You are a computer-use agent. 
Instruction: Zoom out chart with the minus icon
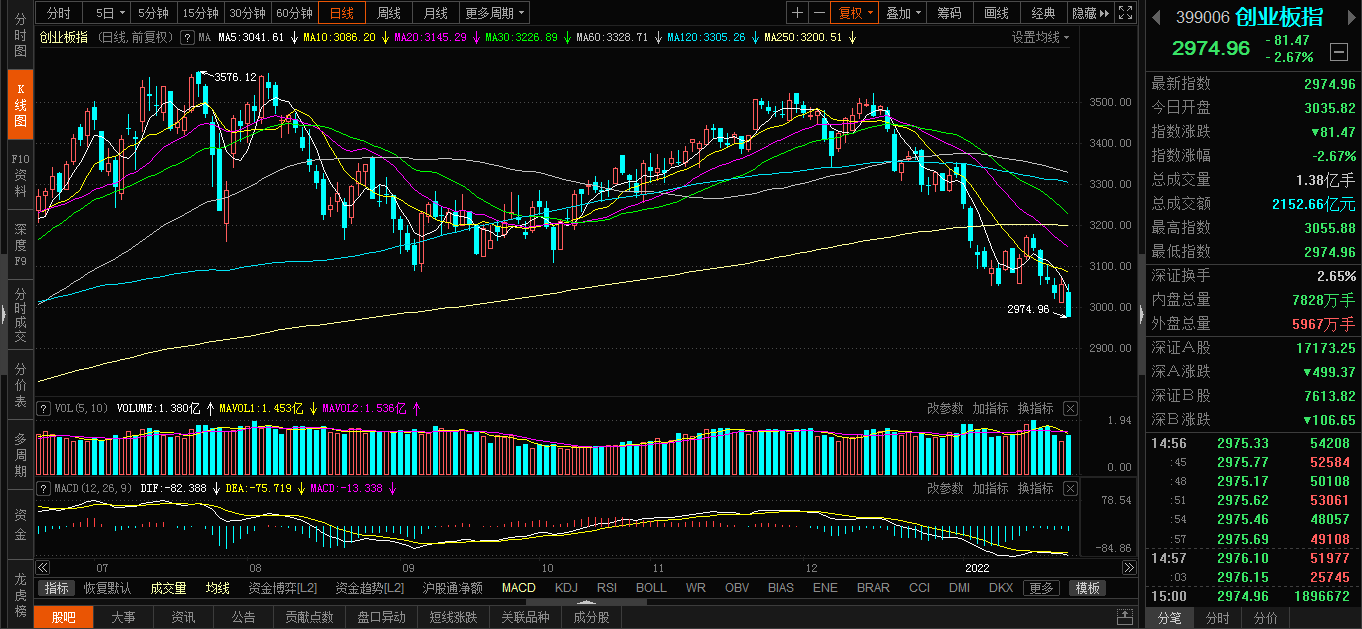tap(820, 13)
